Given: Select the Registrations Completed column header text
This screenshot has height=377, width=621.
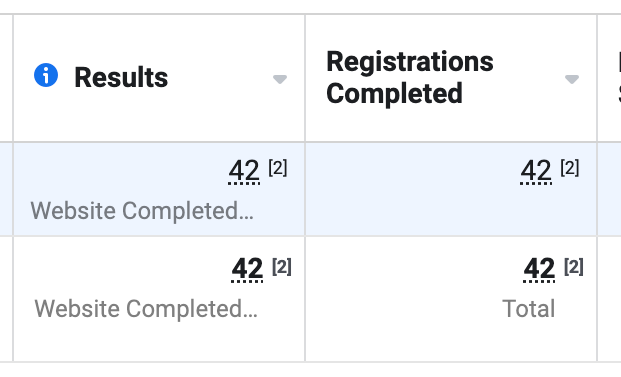Looking at the screenshot, I should 410,78.
